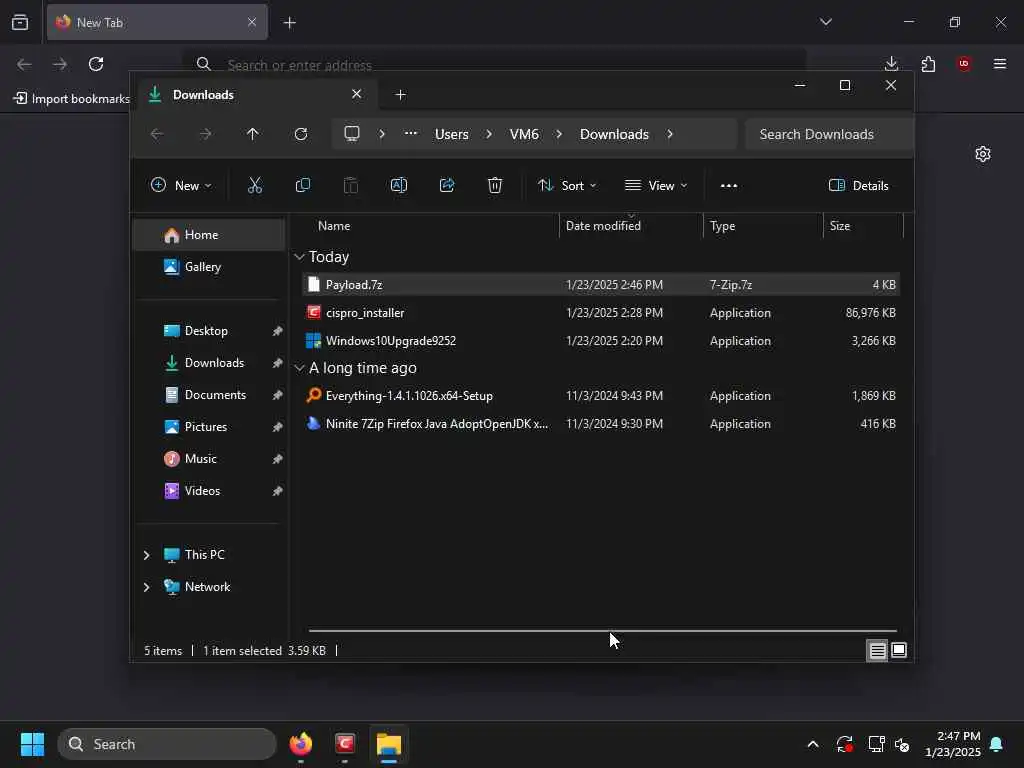Screen dimensions: 1024x768
Task: Click Import bookmarks in Firefox
Action: tap(72, 99)
